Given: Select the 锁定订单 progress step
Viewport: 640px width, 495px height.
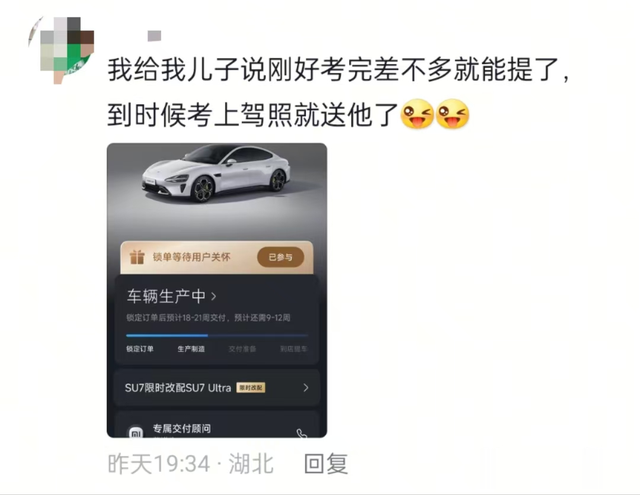Looking at the screenshot, I should 140,349.
